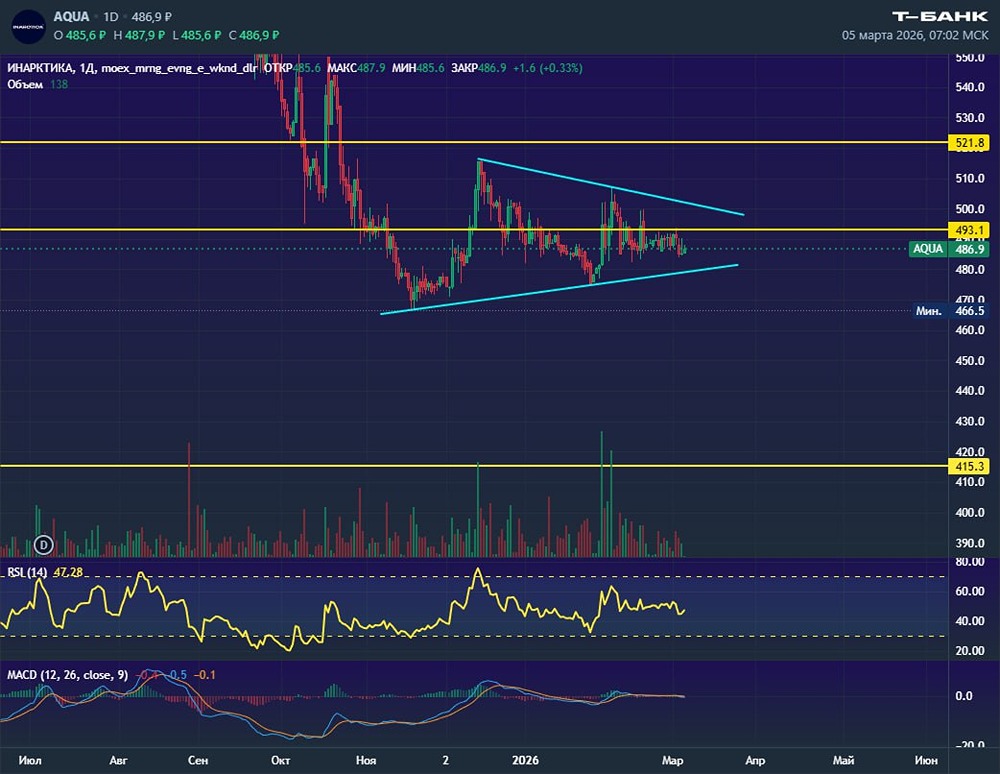Click the Сен month label on time axis
The height and width of the screenshot is (774, 1000).
(198, 760)
